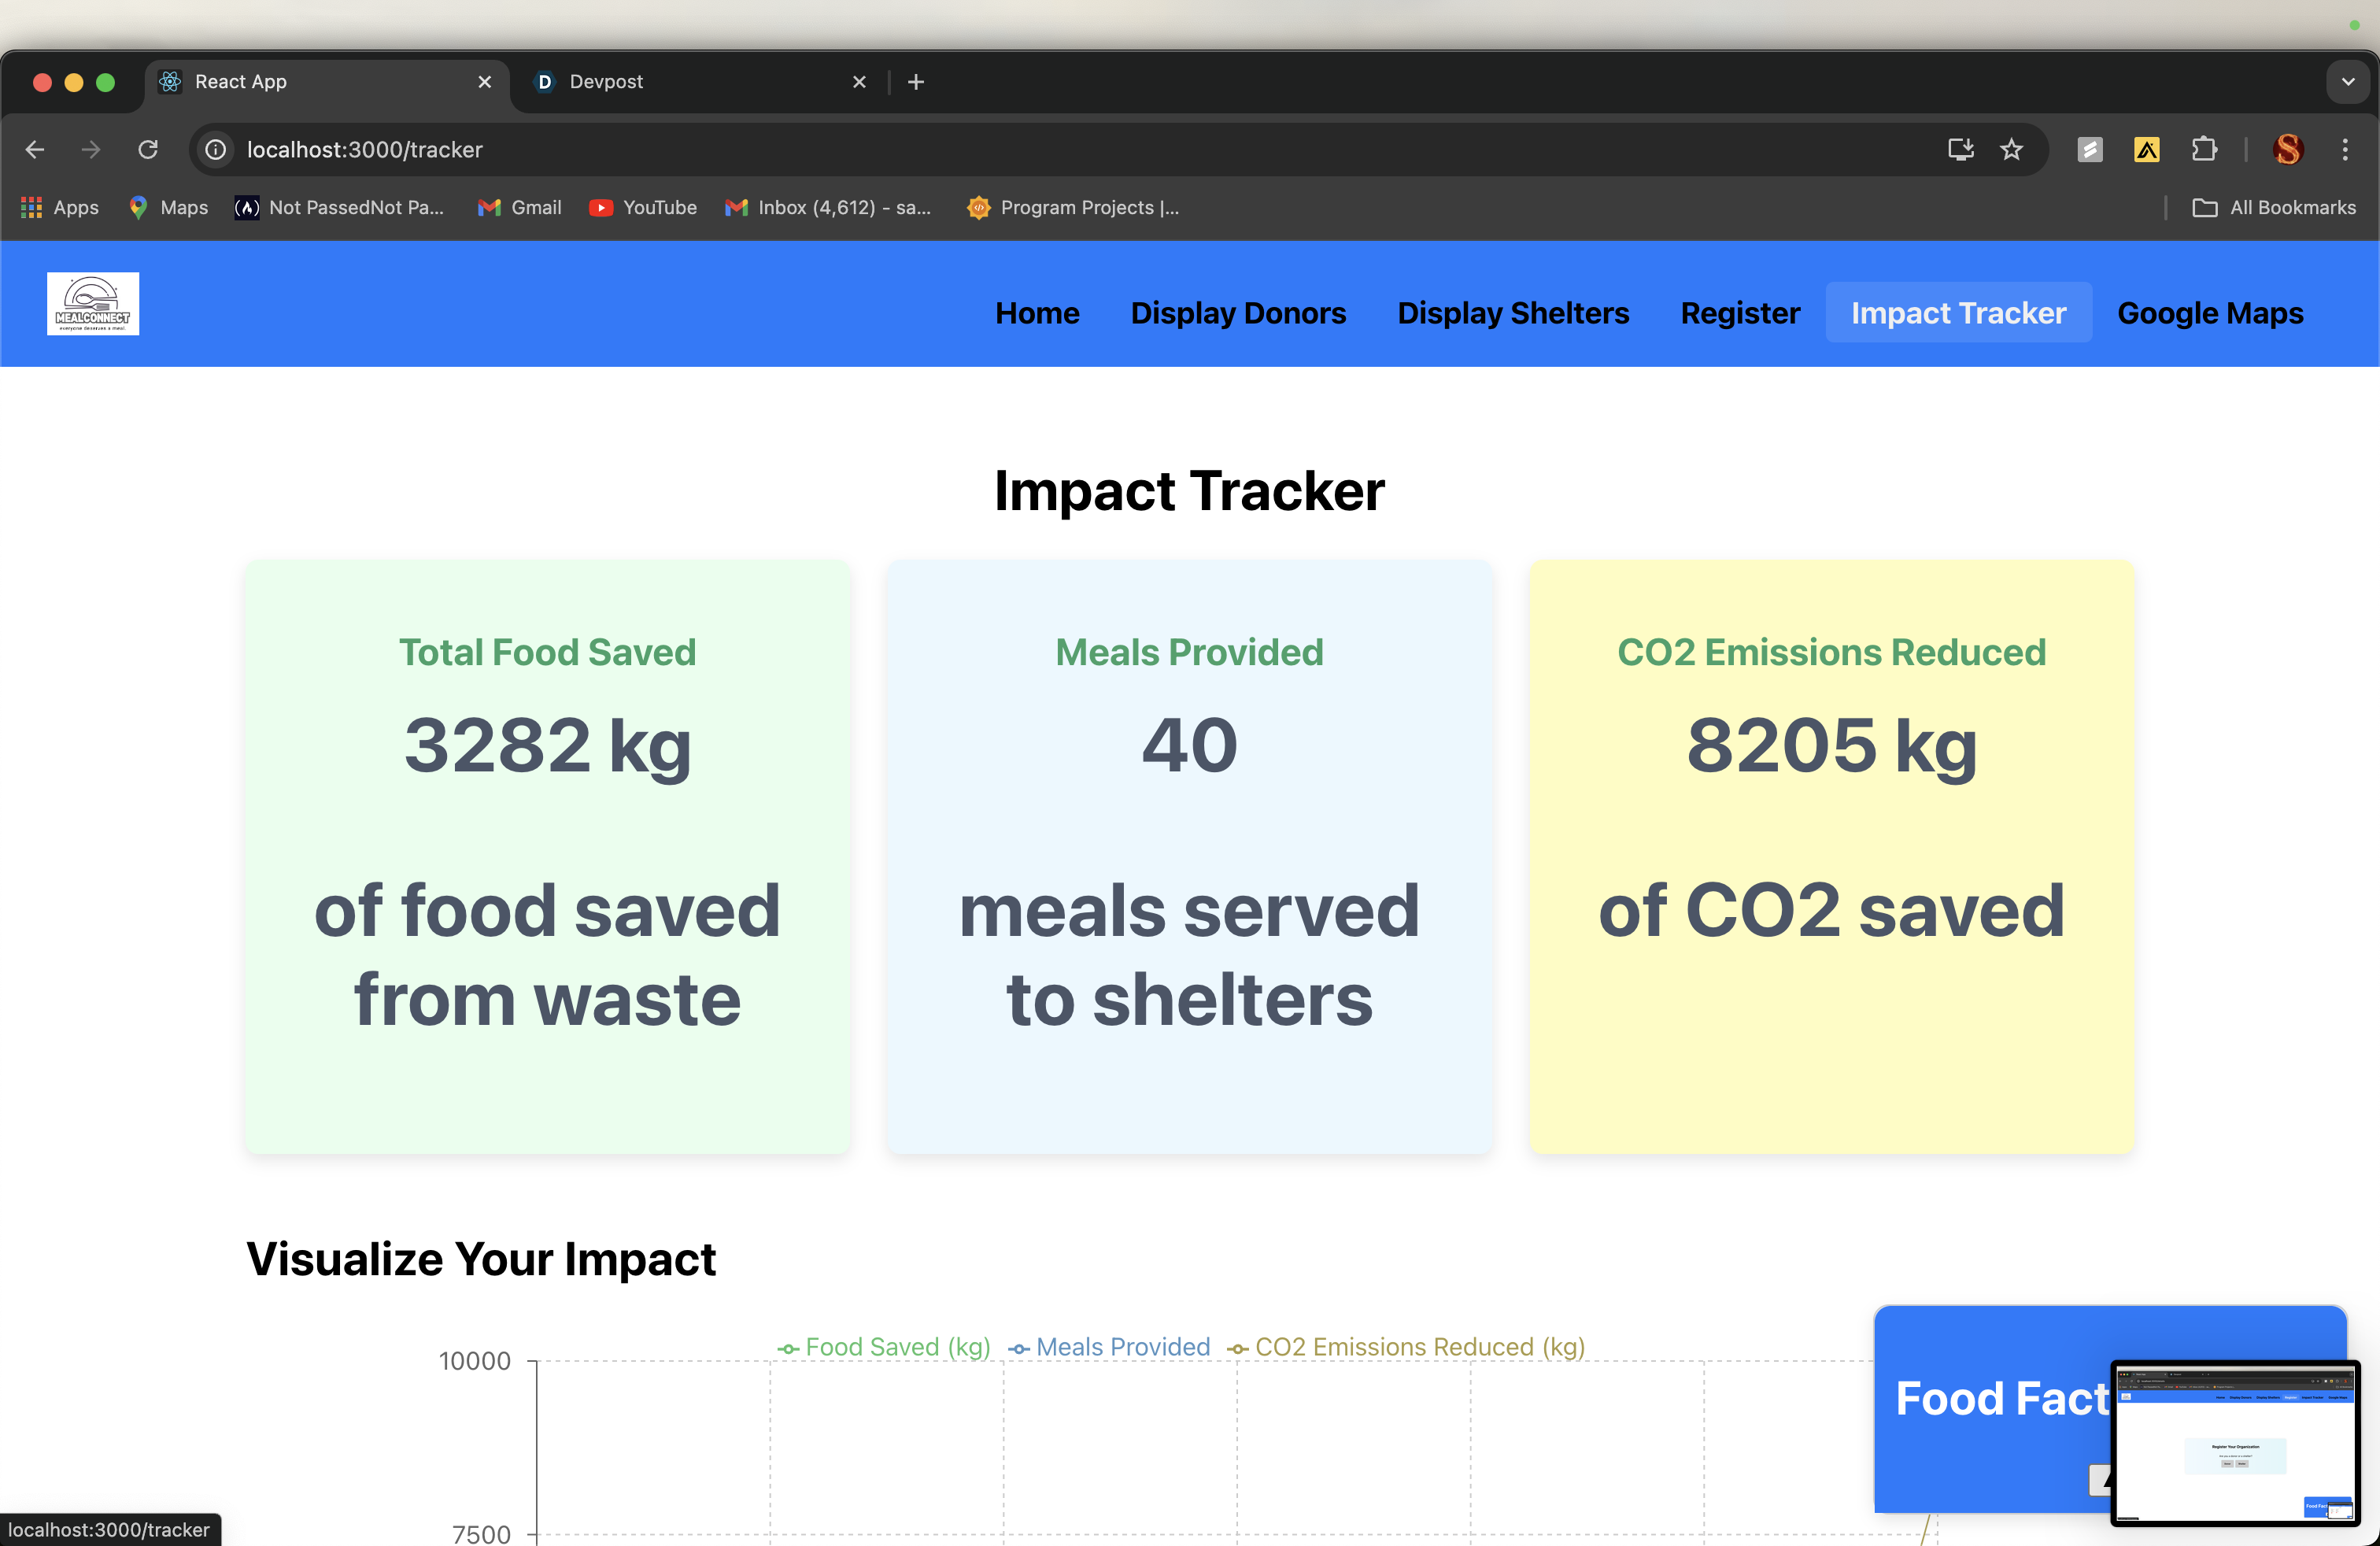Viewport: 2380px width, 1546px height.
Task: Open the Extensions puzzle icon
Action: pos(2203,150)
